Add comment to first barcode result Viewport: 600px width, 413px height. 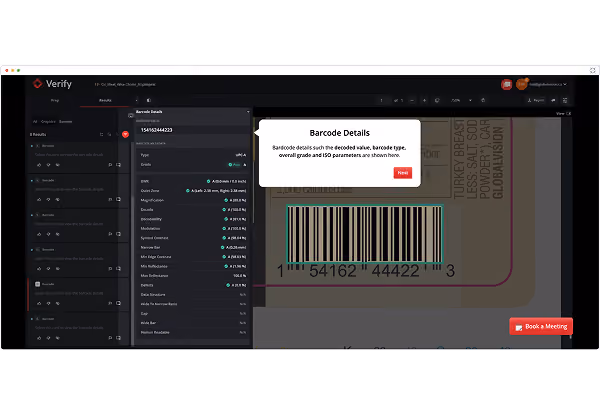[x=119, y=165]
